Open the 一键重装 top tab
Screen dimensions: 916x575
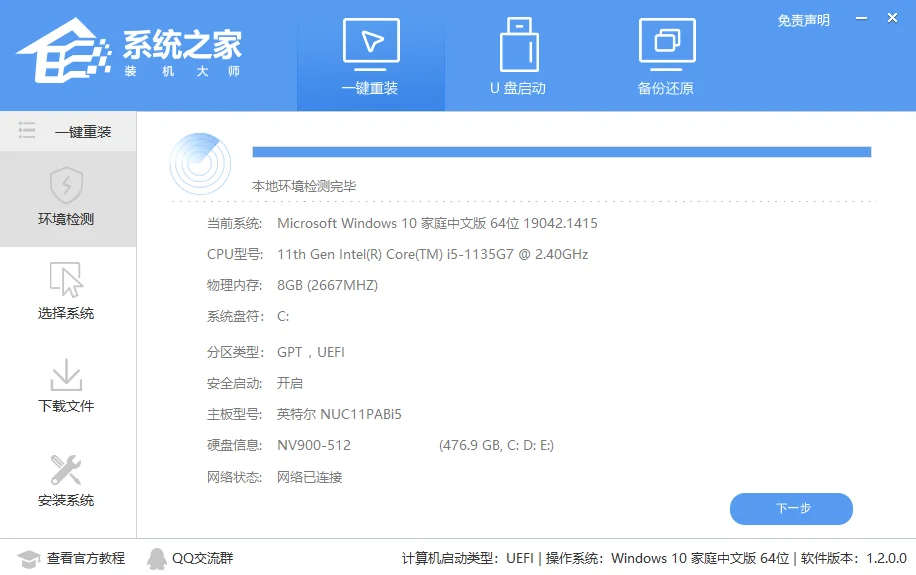pos(370,56)
